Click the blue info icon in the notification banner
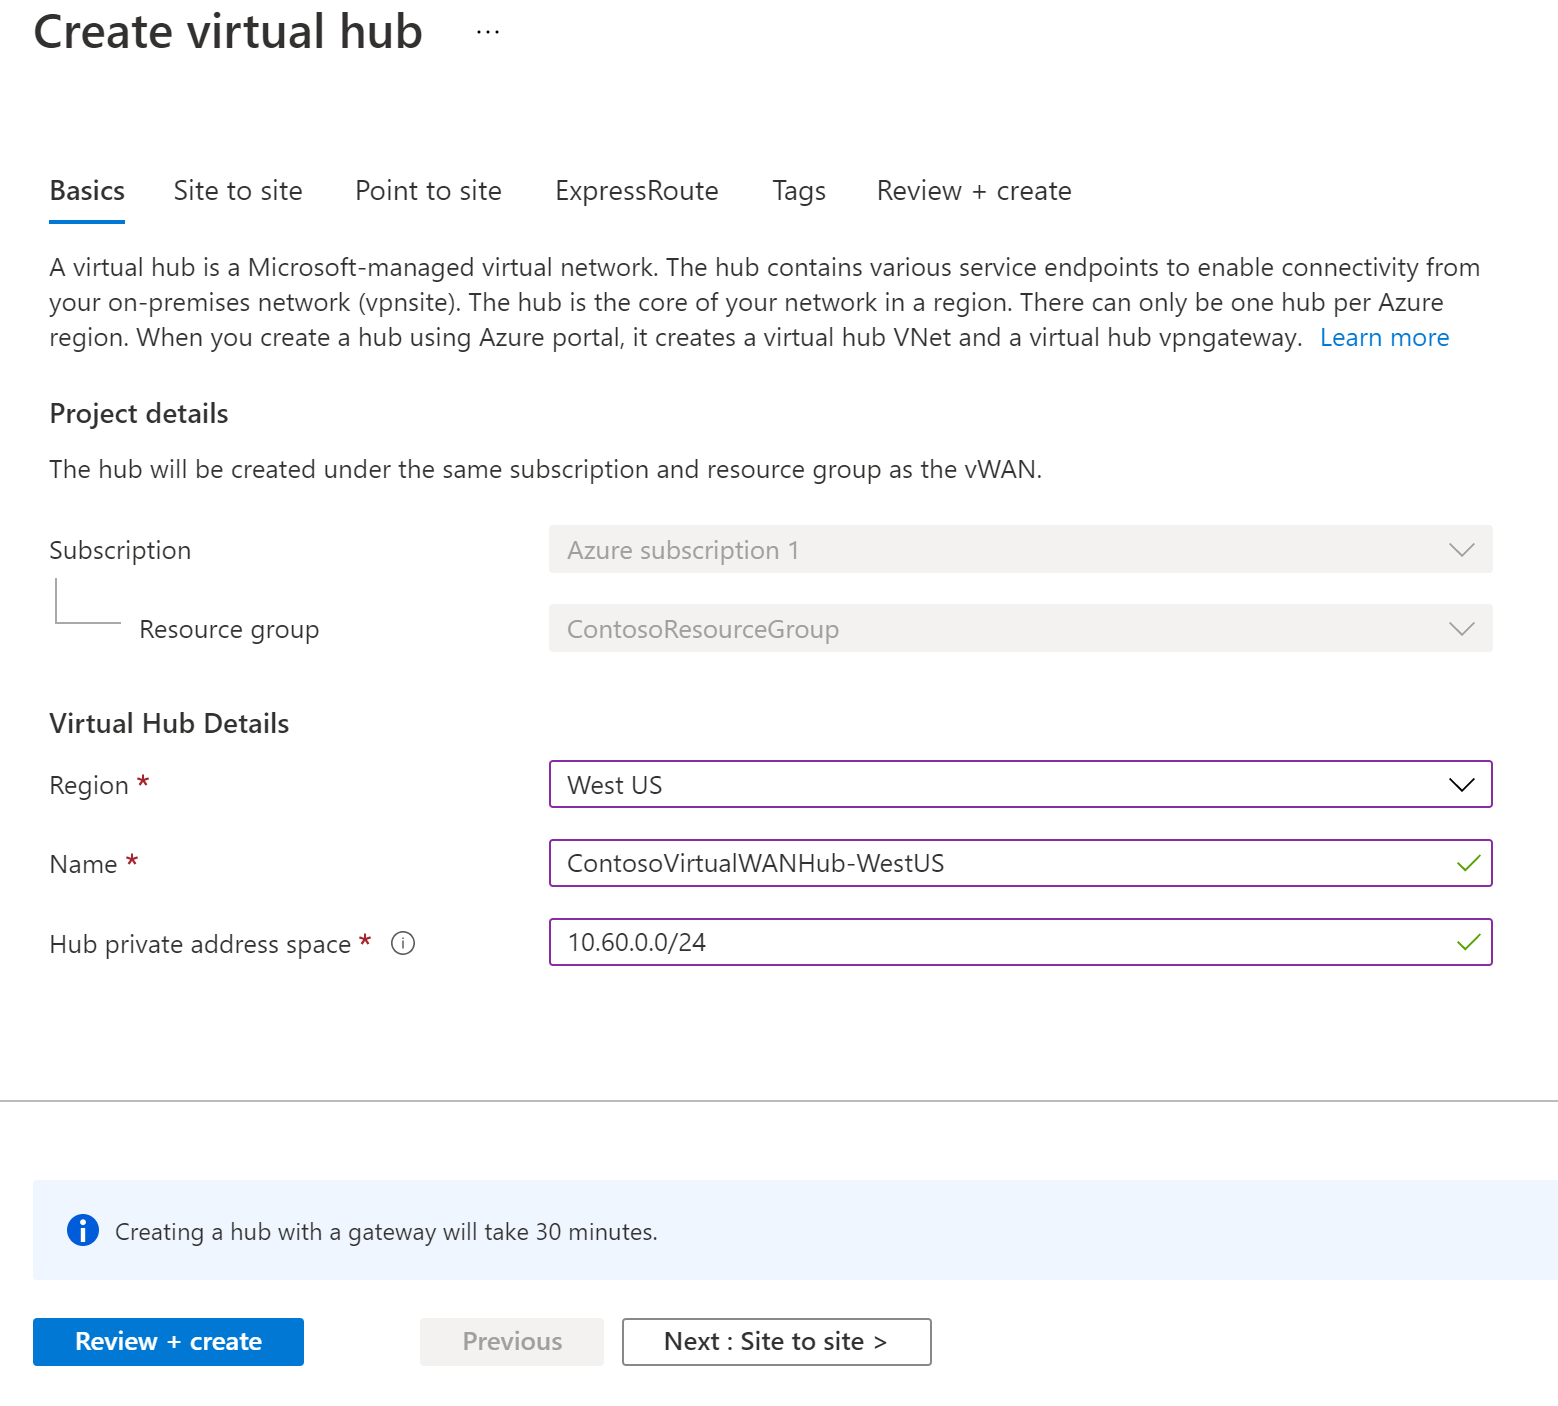This screenshot has width=1558, height=1406. (x=82, y=1231)
